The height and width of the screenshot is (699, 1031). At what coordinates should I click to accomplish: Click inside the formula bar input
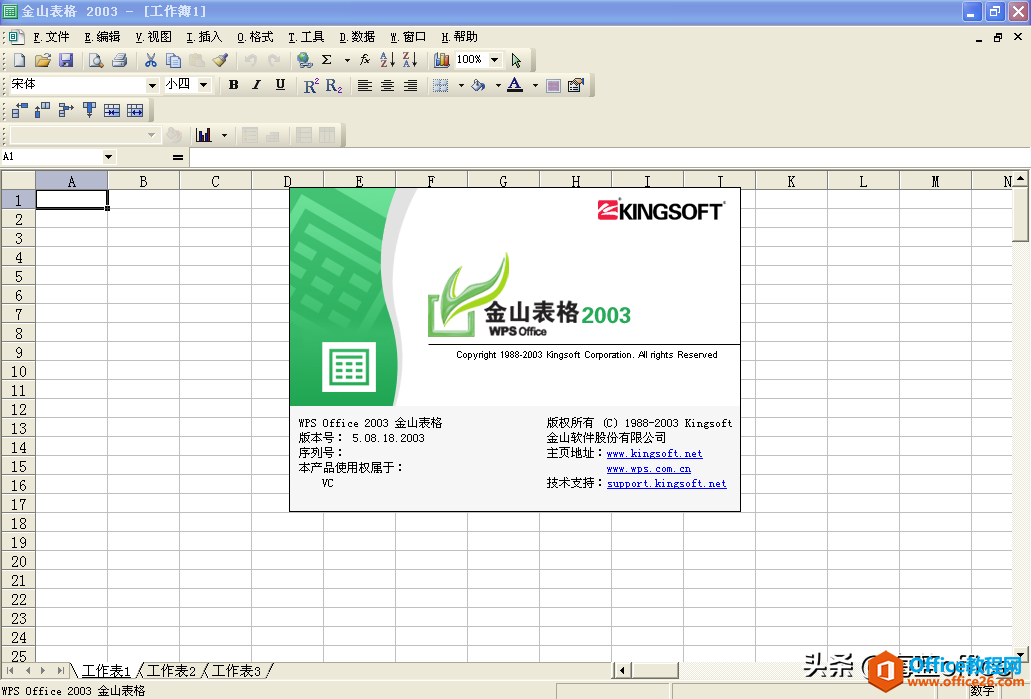608,157
